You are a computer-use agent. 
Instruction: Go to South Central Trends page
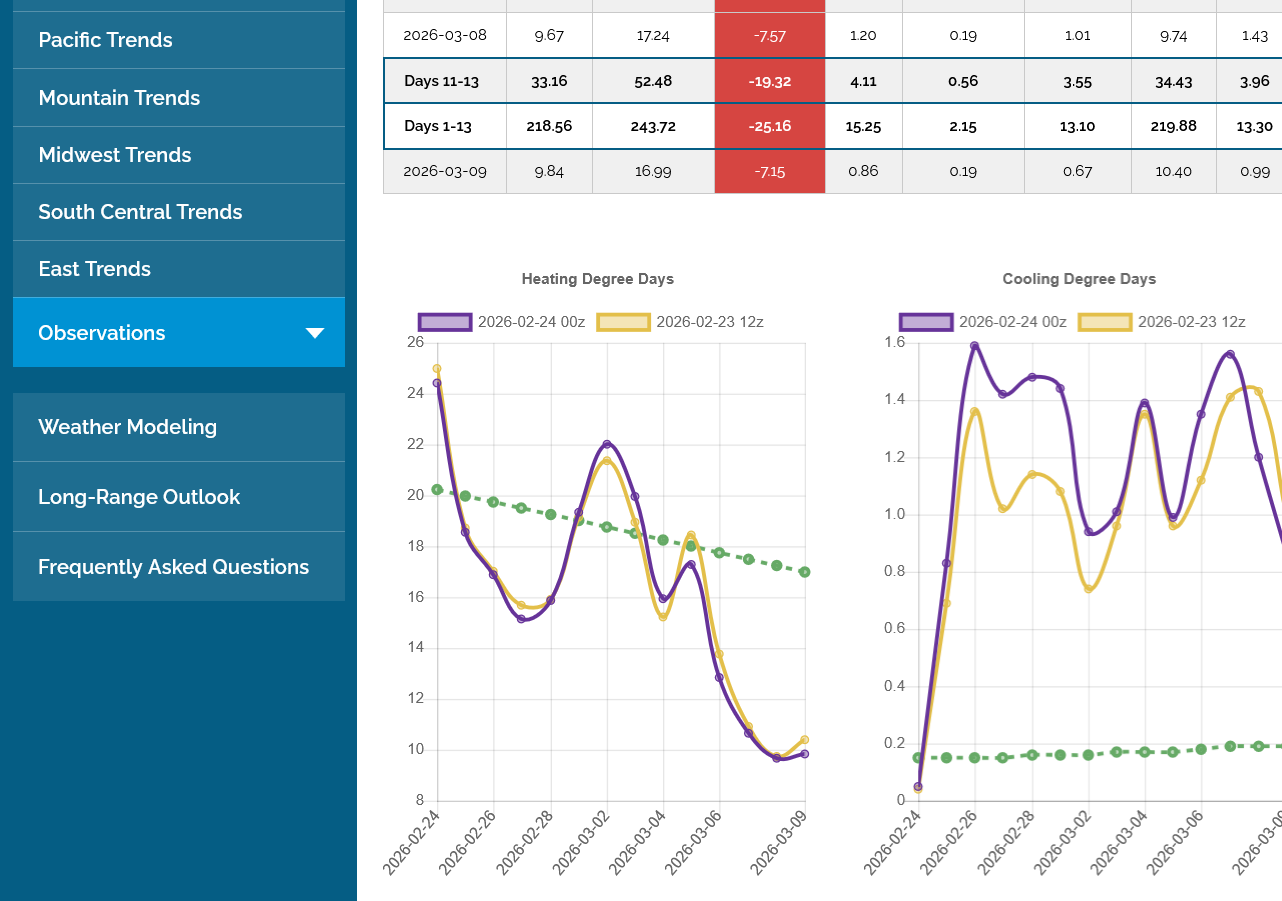click(x=140, y=212)
